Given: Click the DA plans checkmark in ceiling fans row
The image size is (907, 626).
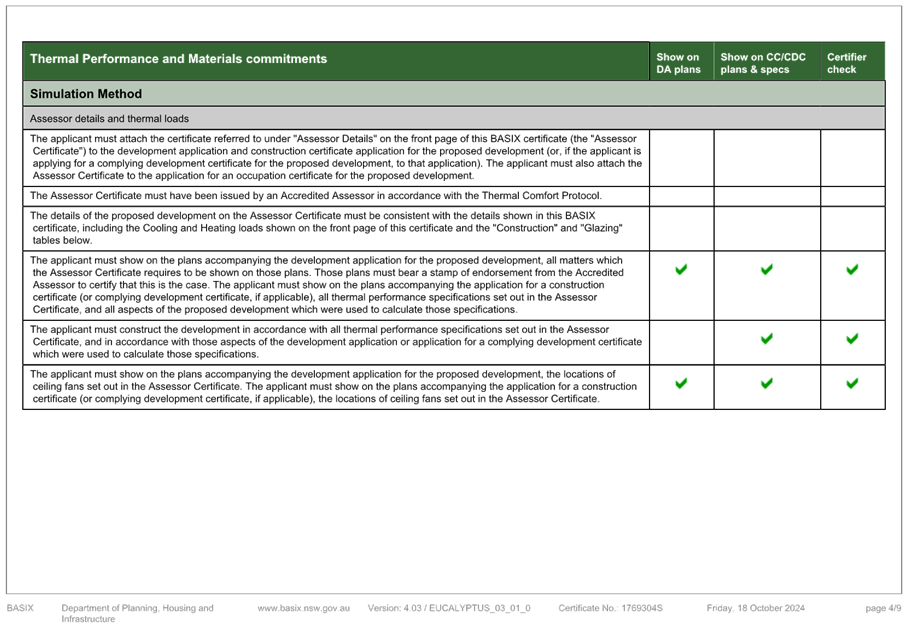Looking at the screenshot, I should click(x=681, y=383).
